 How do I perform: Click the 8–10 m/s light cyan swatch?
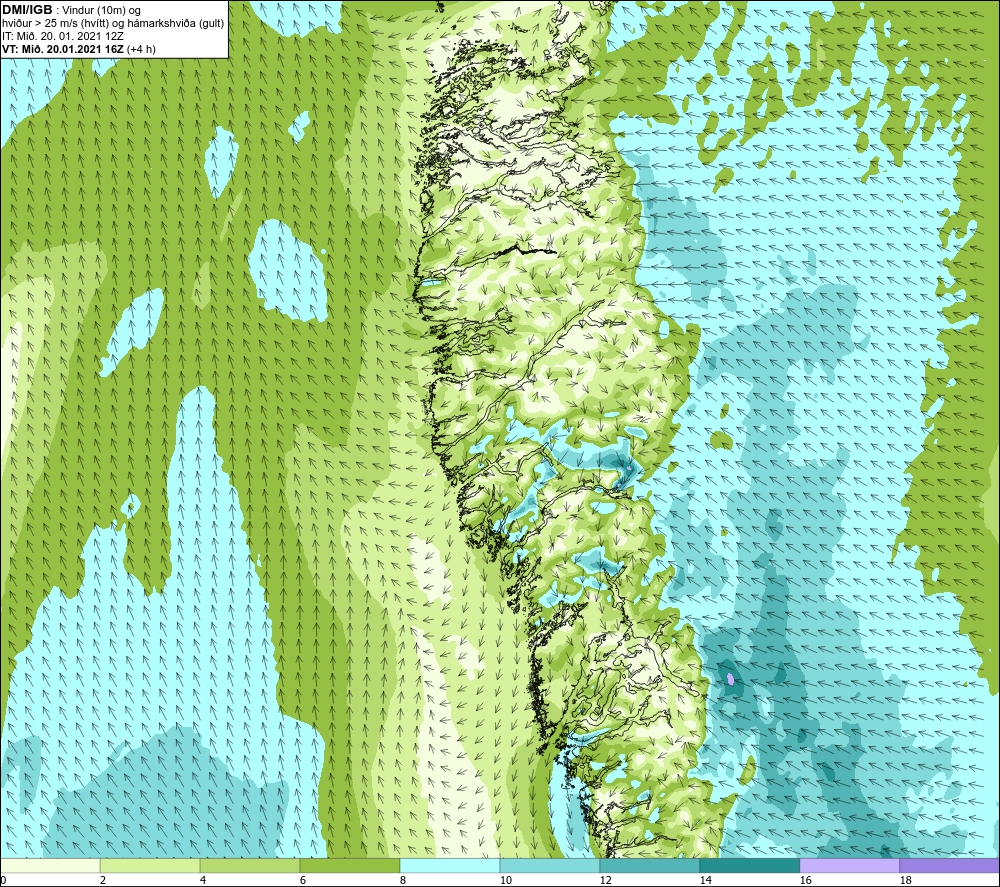tap(450, 865)
